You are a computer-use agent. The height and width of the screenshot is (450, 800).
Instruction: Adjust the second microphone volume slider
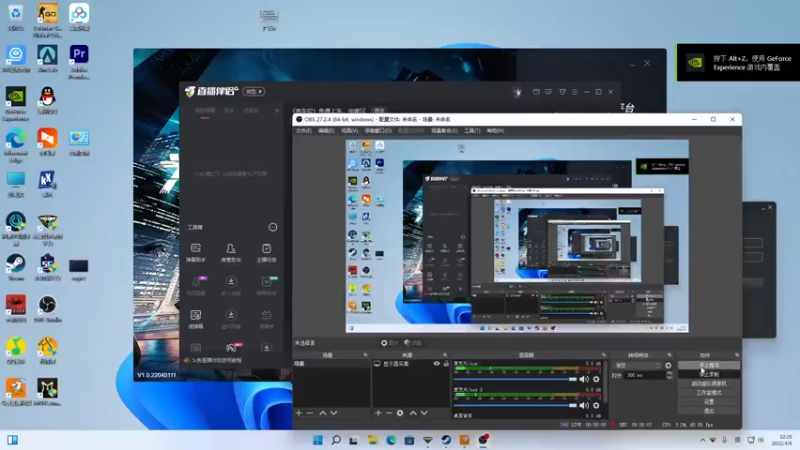click(x=515, y=406)
